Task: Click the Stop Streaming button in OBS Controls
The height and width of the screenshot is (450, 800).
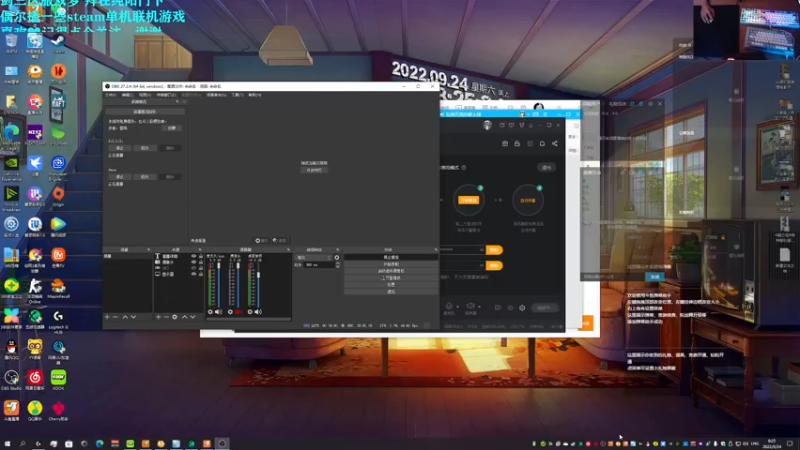Action: pyautogui.click(x=391, y=257)
